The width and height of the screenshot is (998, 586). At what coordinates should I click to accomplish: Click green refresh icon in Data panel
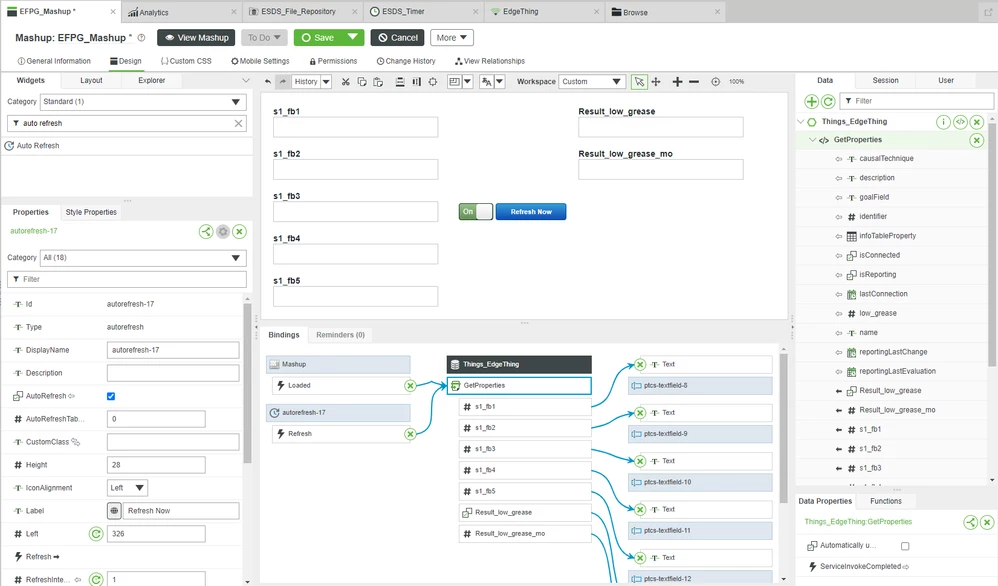pos(828,101)
